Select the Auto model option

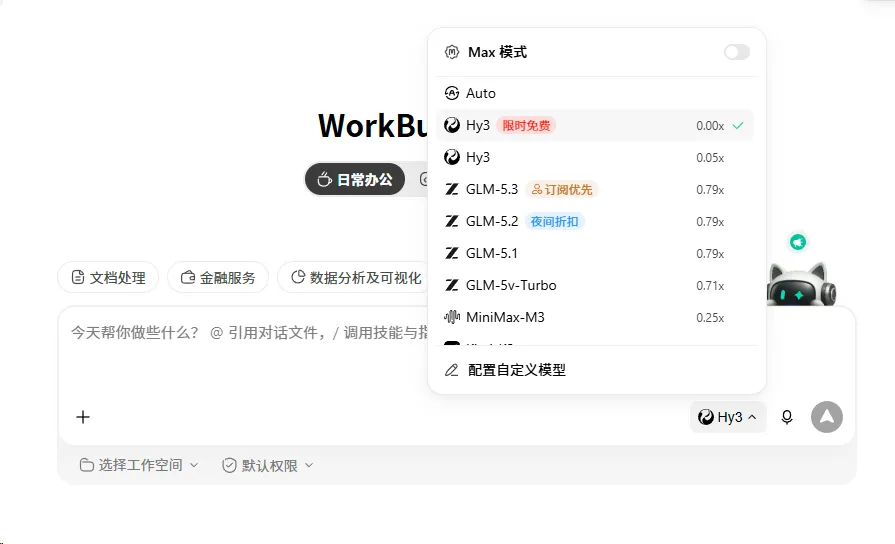(595, 93)
